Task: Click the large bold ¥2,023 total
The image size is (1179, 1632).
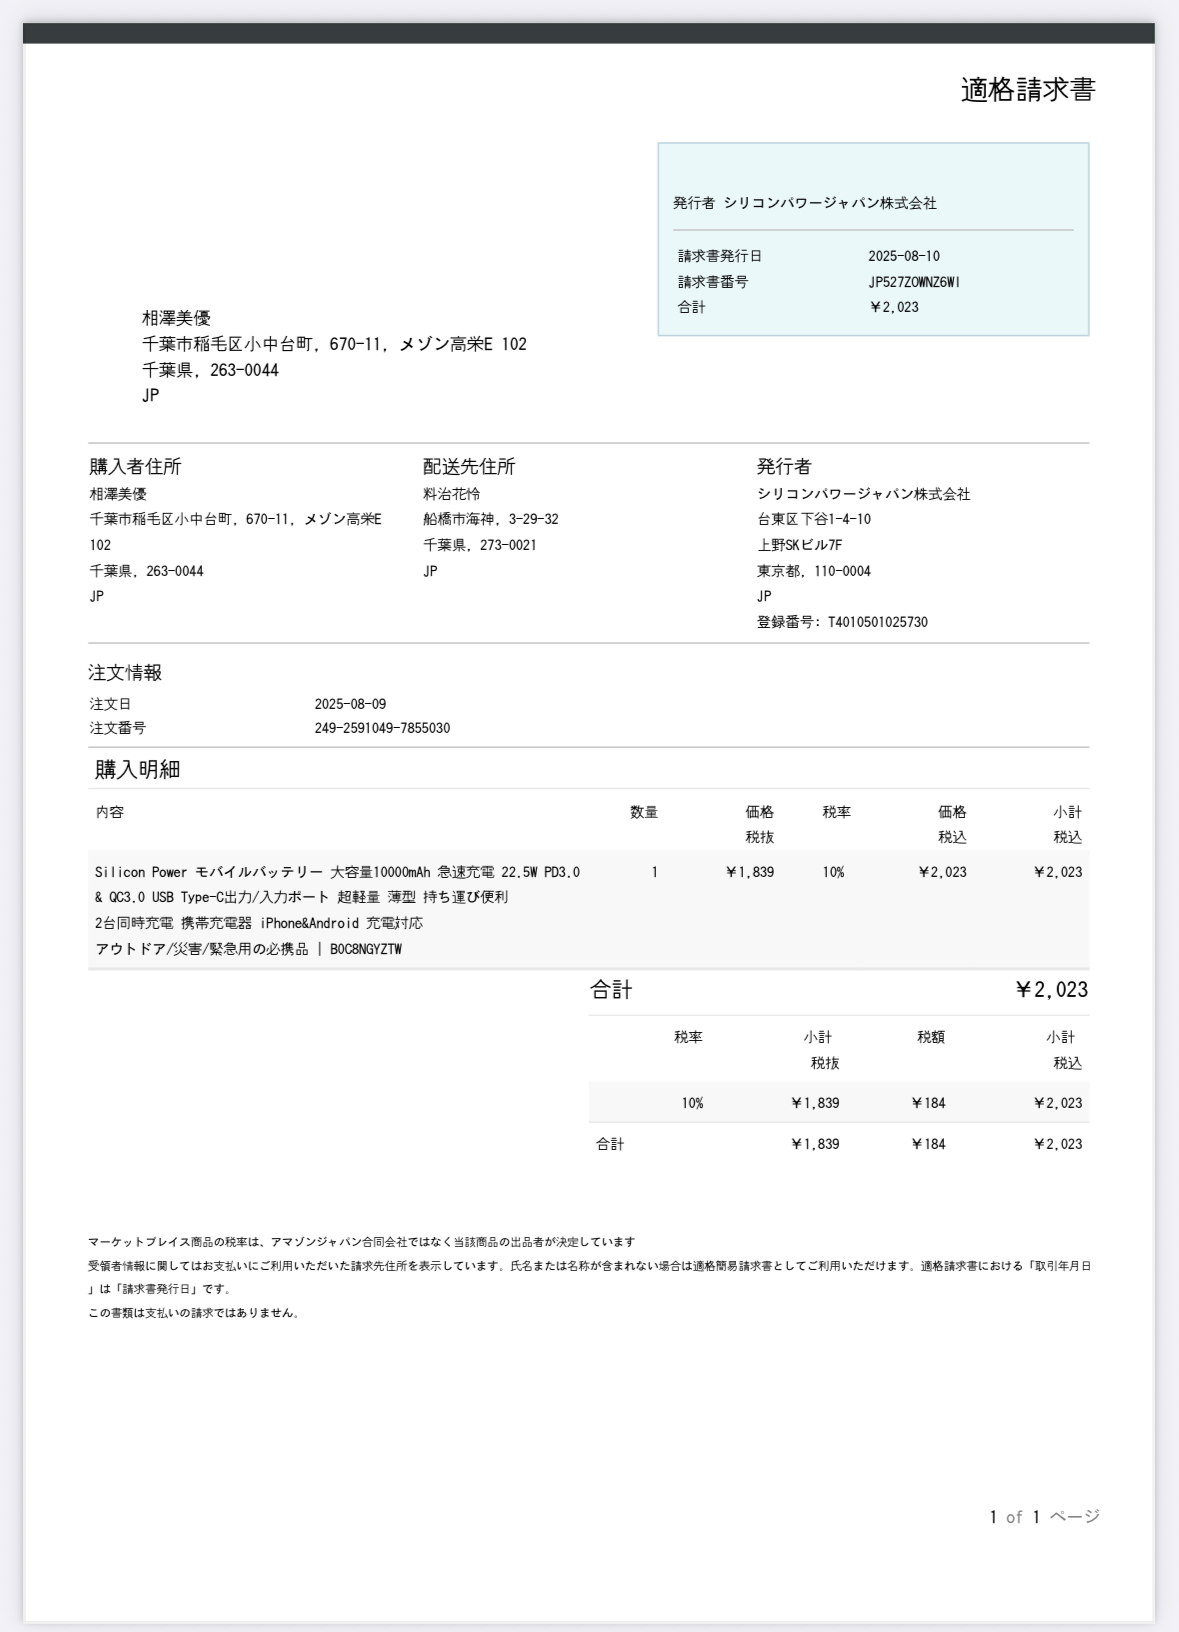Action: click(x=1051, y=990)
